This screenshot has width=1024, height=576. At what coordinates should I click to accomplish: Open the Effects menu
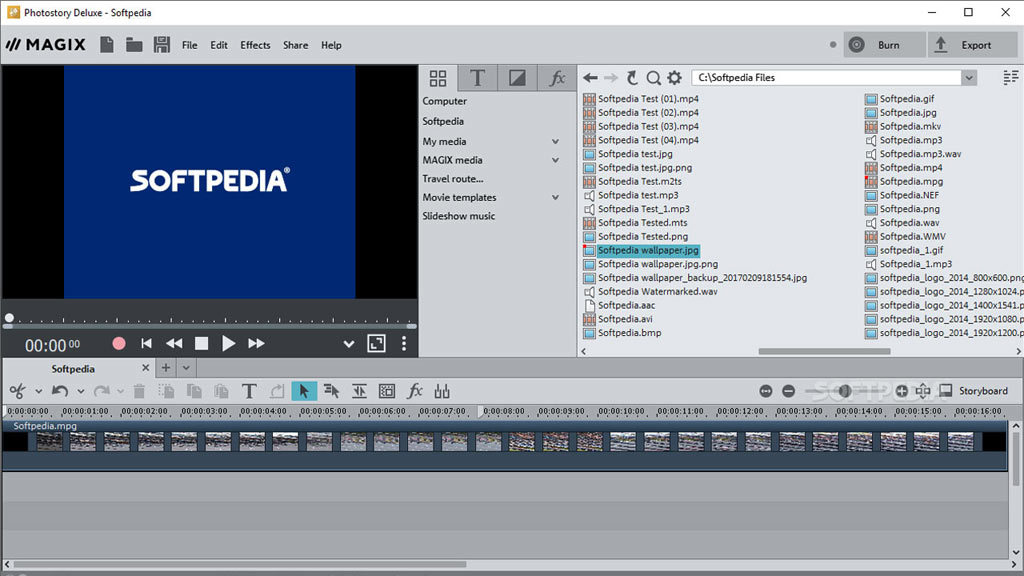[255, 45]
